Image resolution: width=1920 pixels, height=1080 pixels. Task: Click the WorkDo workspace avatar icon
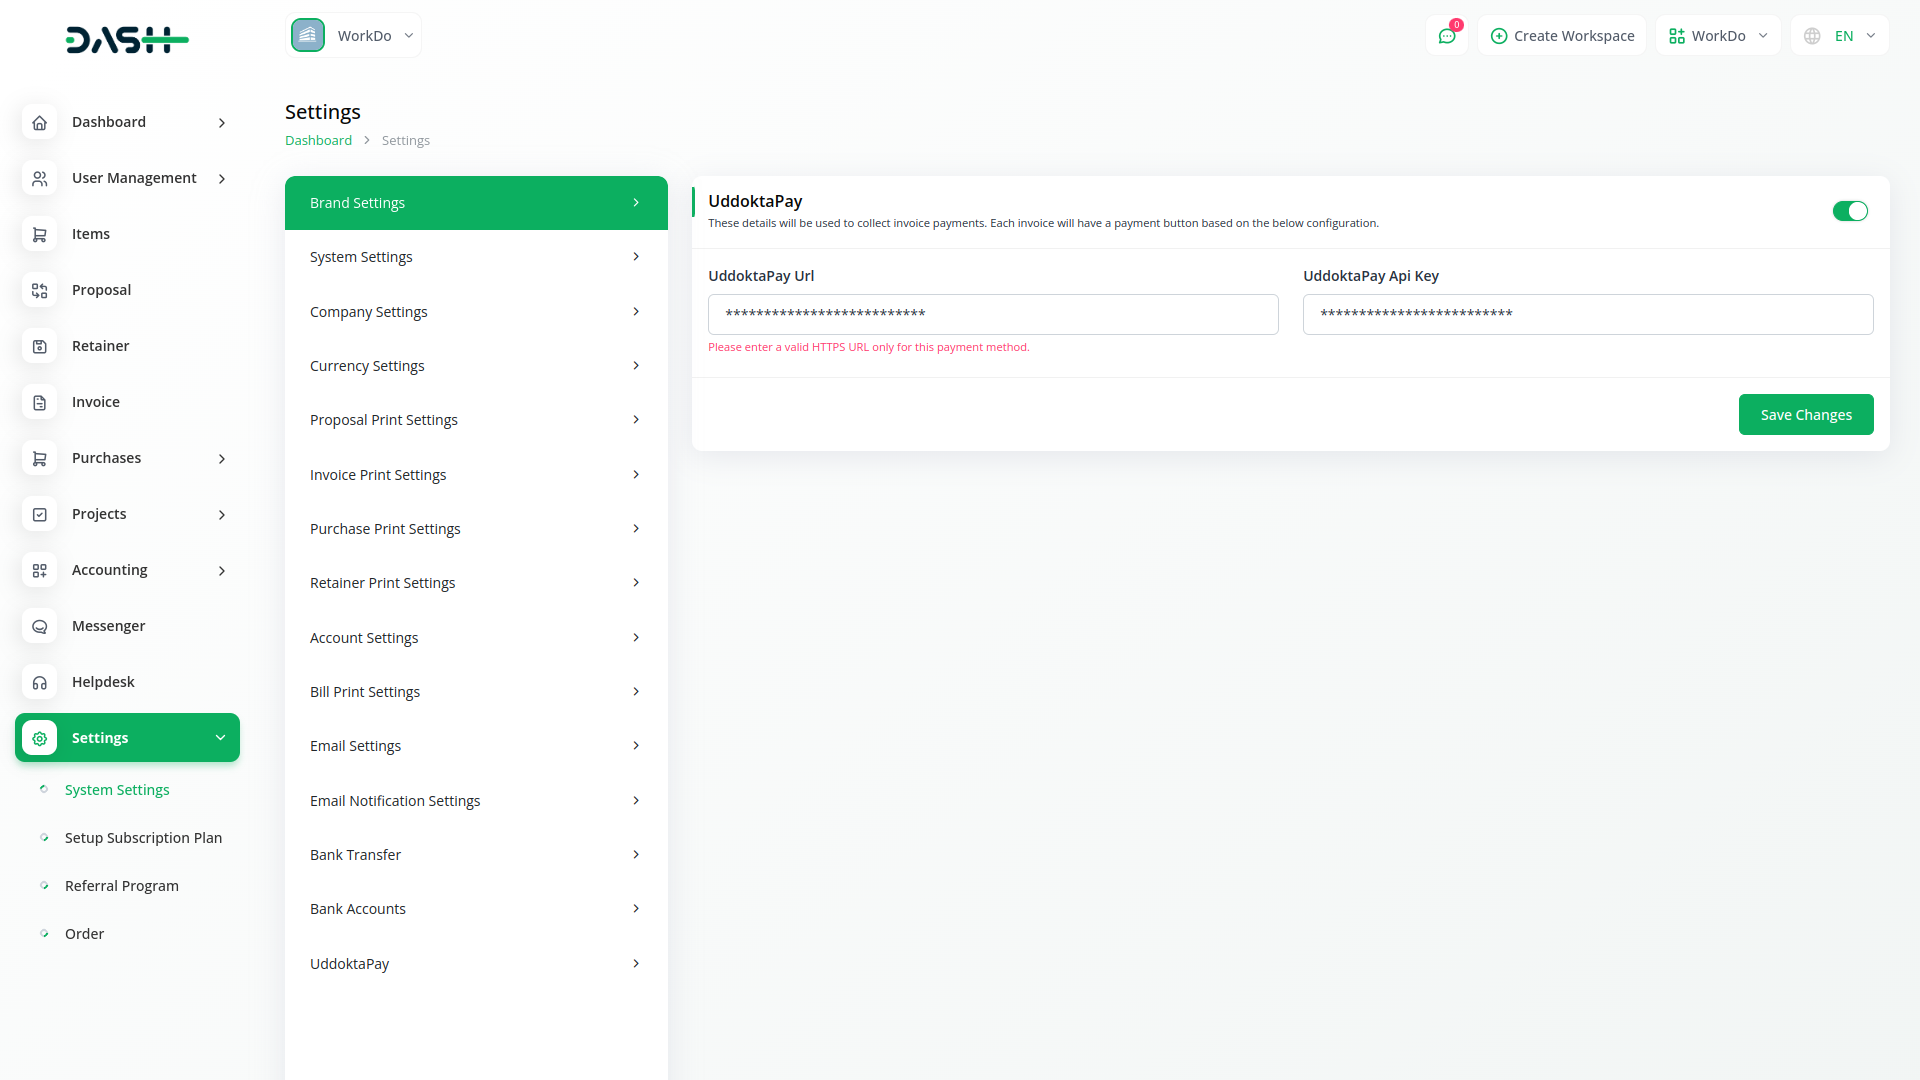point(308,35)
